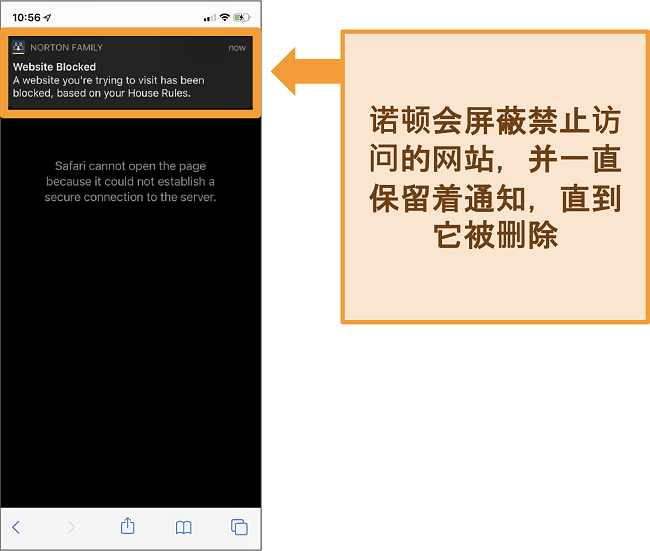Image resolution: width=650 pixels, height=551 pixels.
Task: Tap the location arrow beside the time
Action: click(x=47, y=17)
